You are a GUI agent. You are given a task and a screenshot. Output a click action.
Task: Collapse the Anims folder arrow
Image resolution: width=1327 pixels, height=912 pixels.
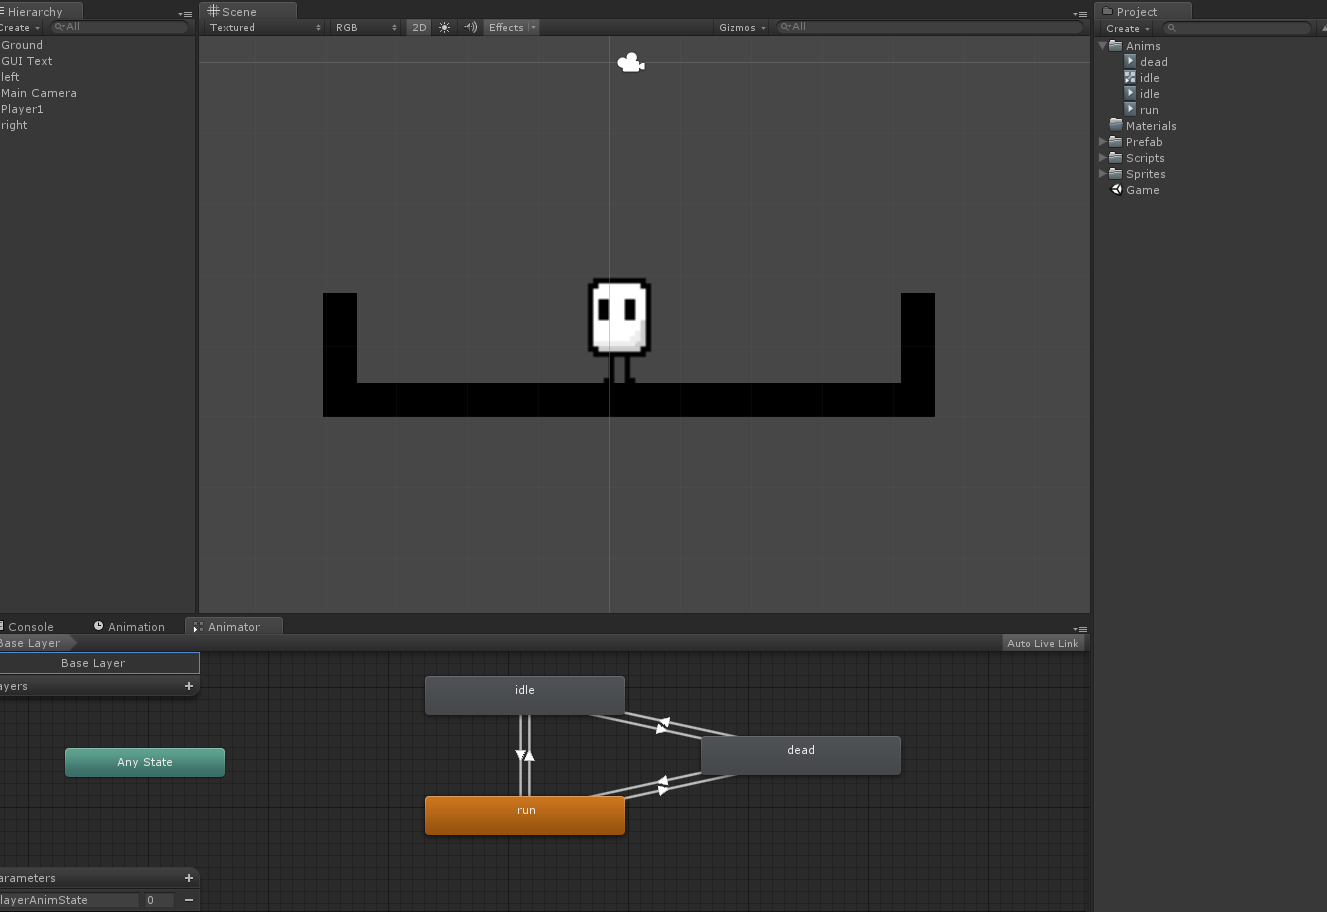pos(1103,45)
